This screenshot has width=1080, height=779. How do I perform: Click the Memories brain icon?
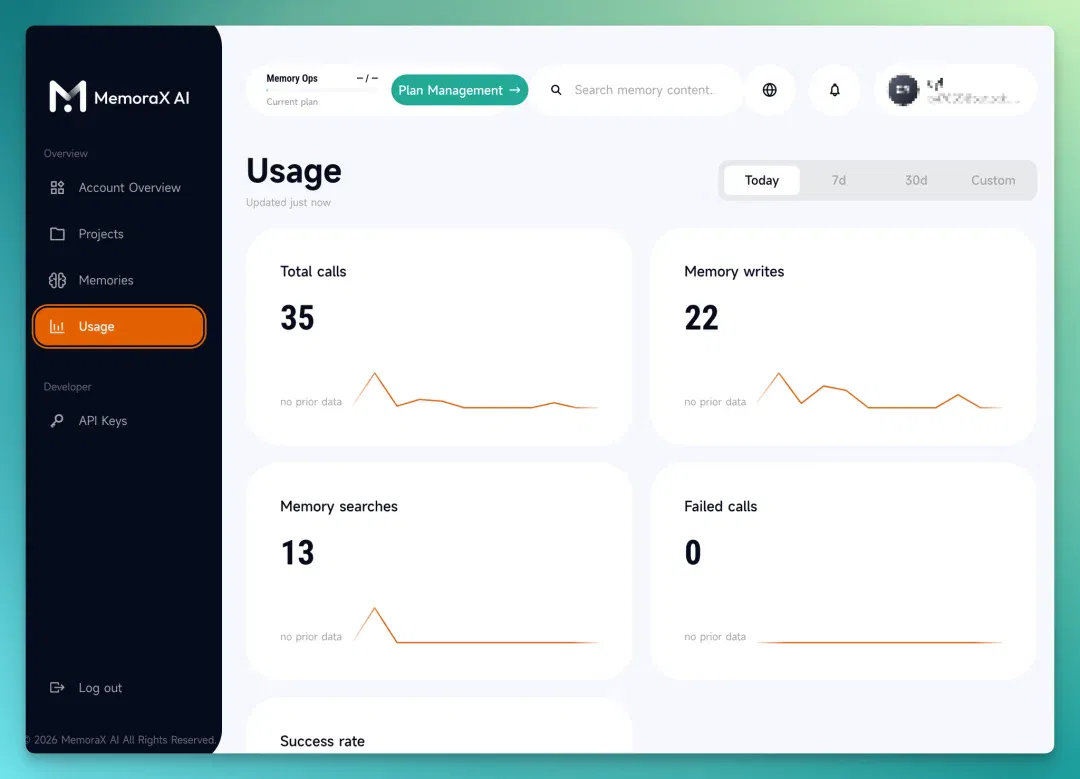pyautogui.click(x=57, y=280)
